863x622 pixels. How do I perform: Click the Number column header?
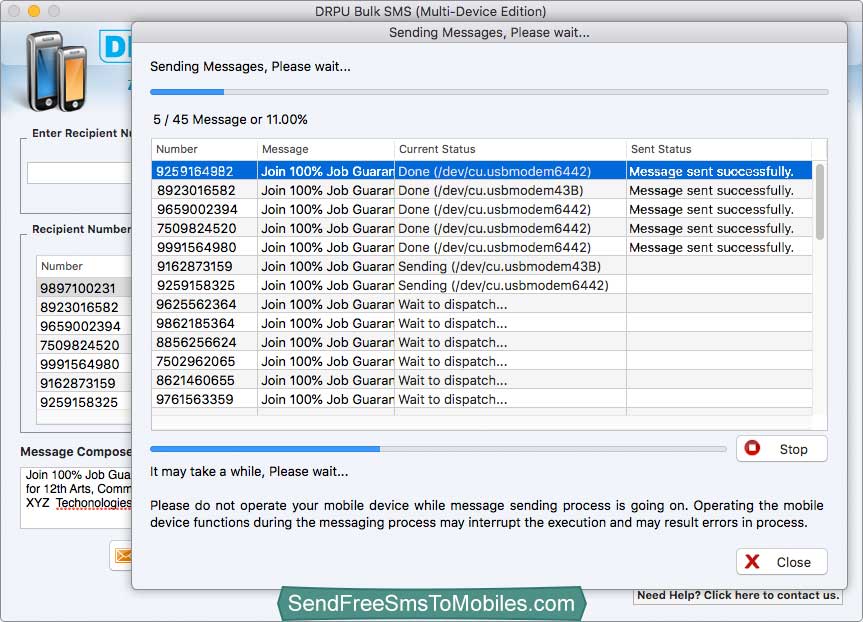click(204, 149)
